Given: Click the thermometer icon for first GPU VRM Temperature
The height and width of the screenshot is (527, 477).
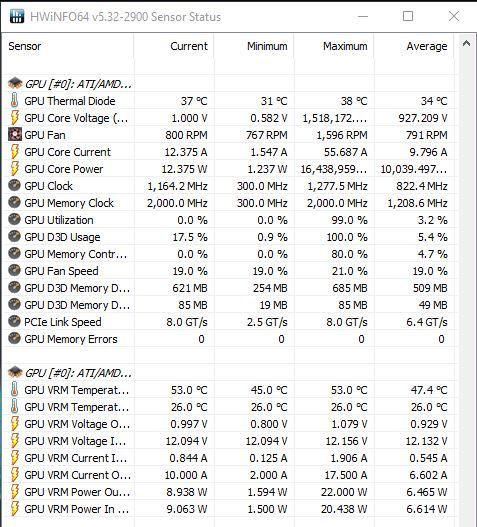Looking at the screenshot, I should (x=14, y=390).
